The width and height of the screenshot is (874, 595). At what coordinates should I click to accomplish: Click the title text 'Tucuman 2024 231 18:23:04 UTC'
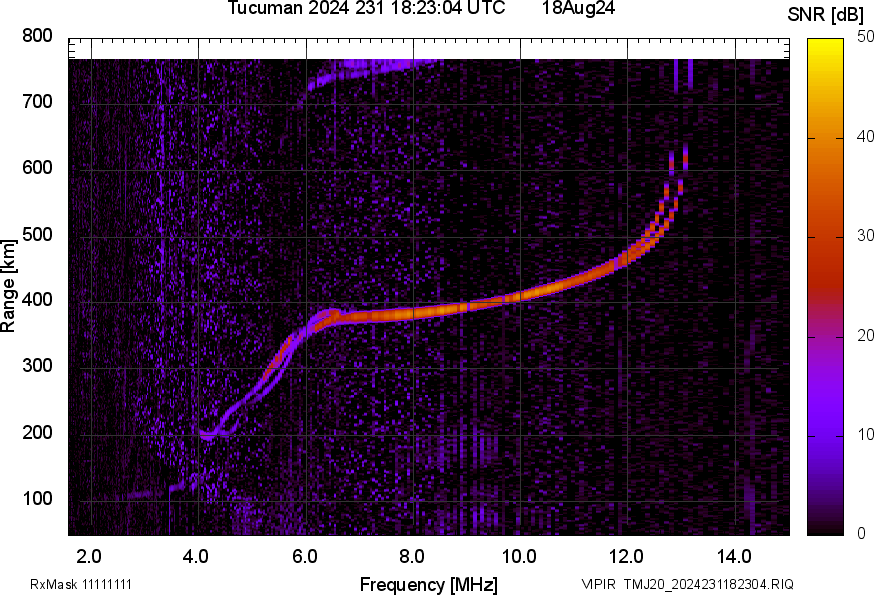pos(366,8)
